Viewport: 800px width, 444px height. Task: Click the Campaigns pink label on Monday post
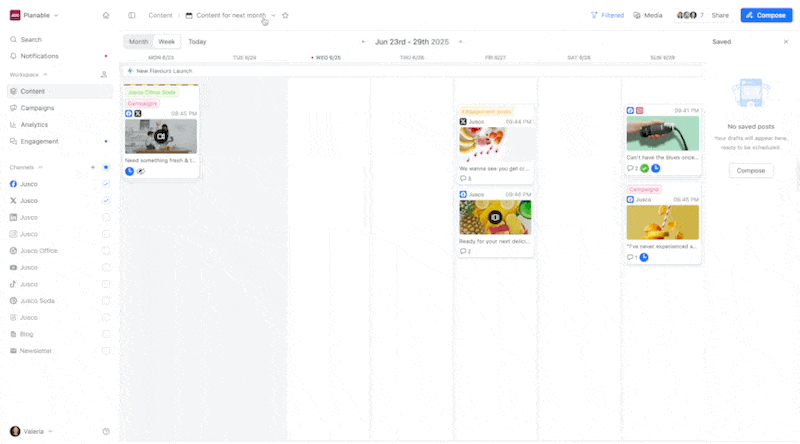pos(143,103)
